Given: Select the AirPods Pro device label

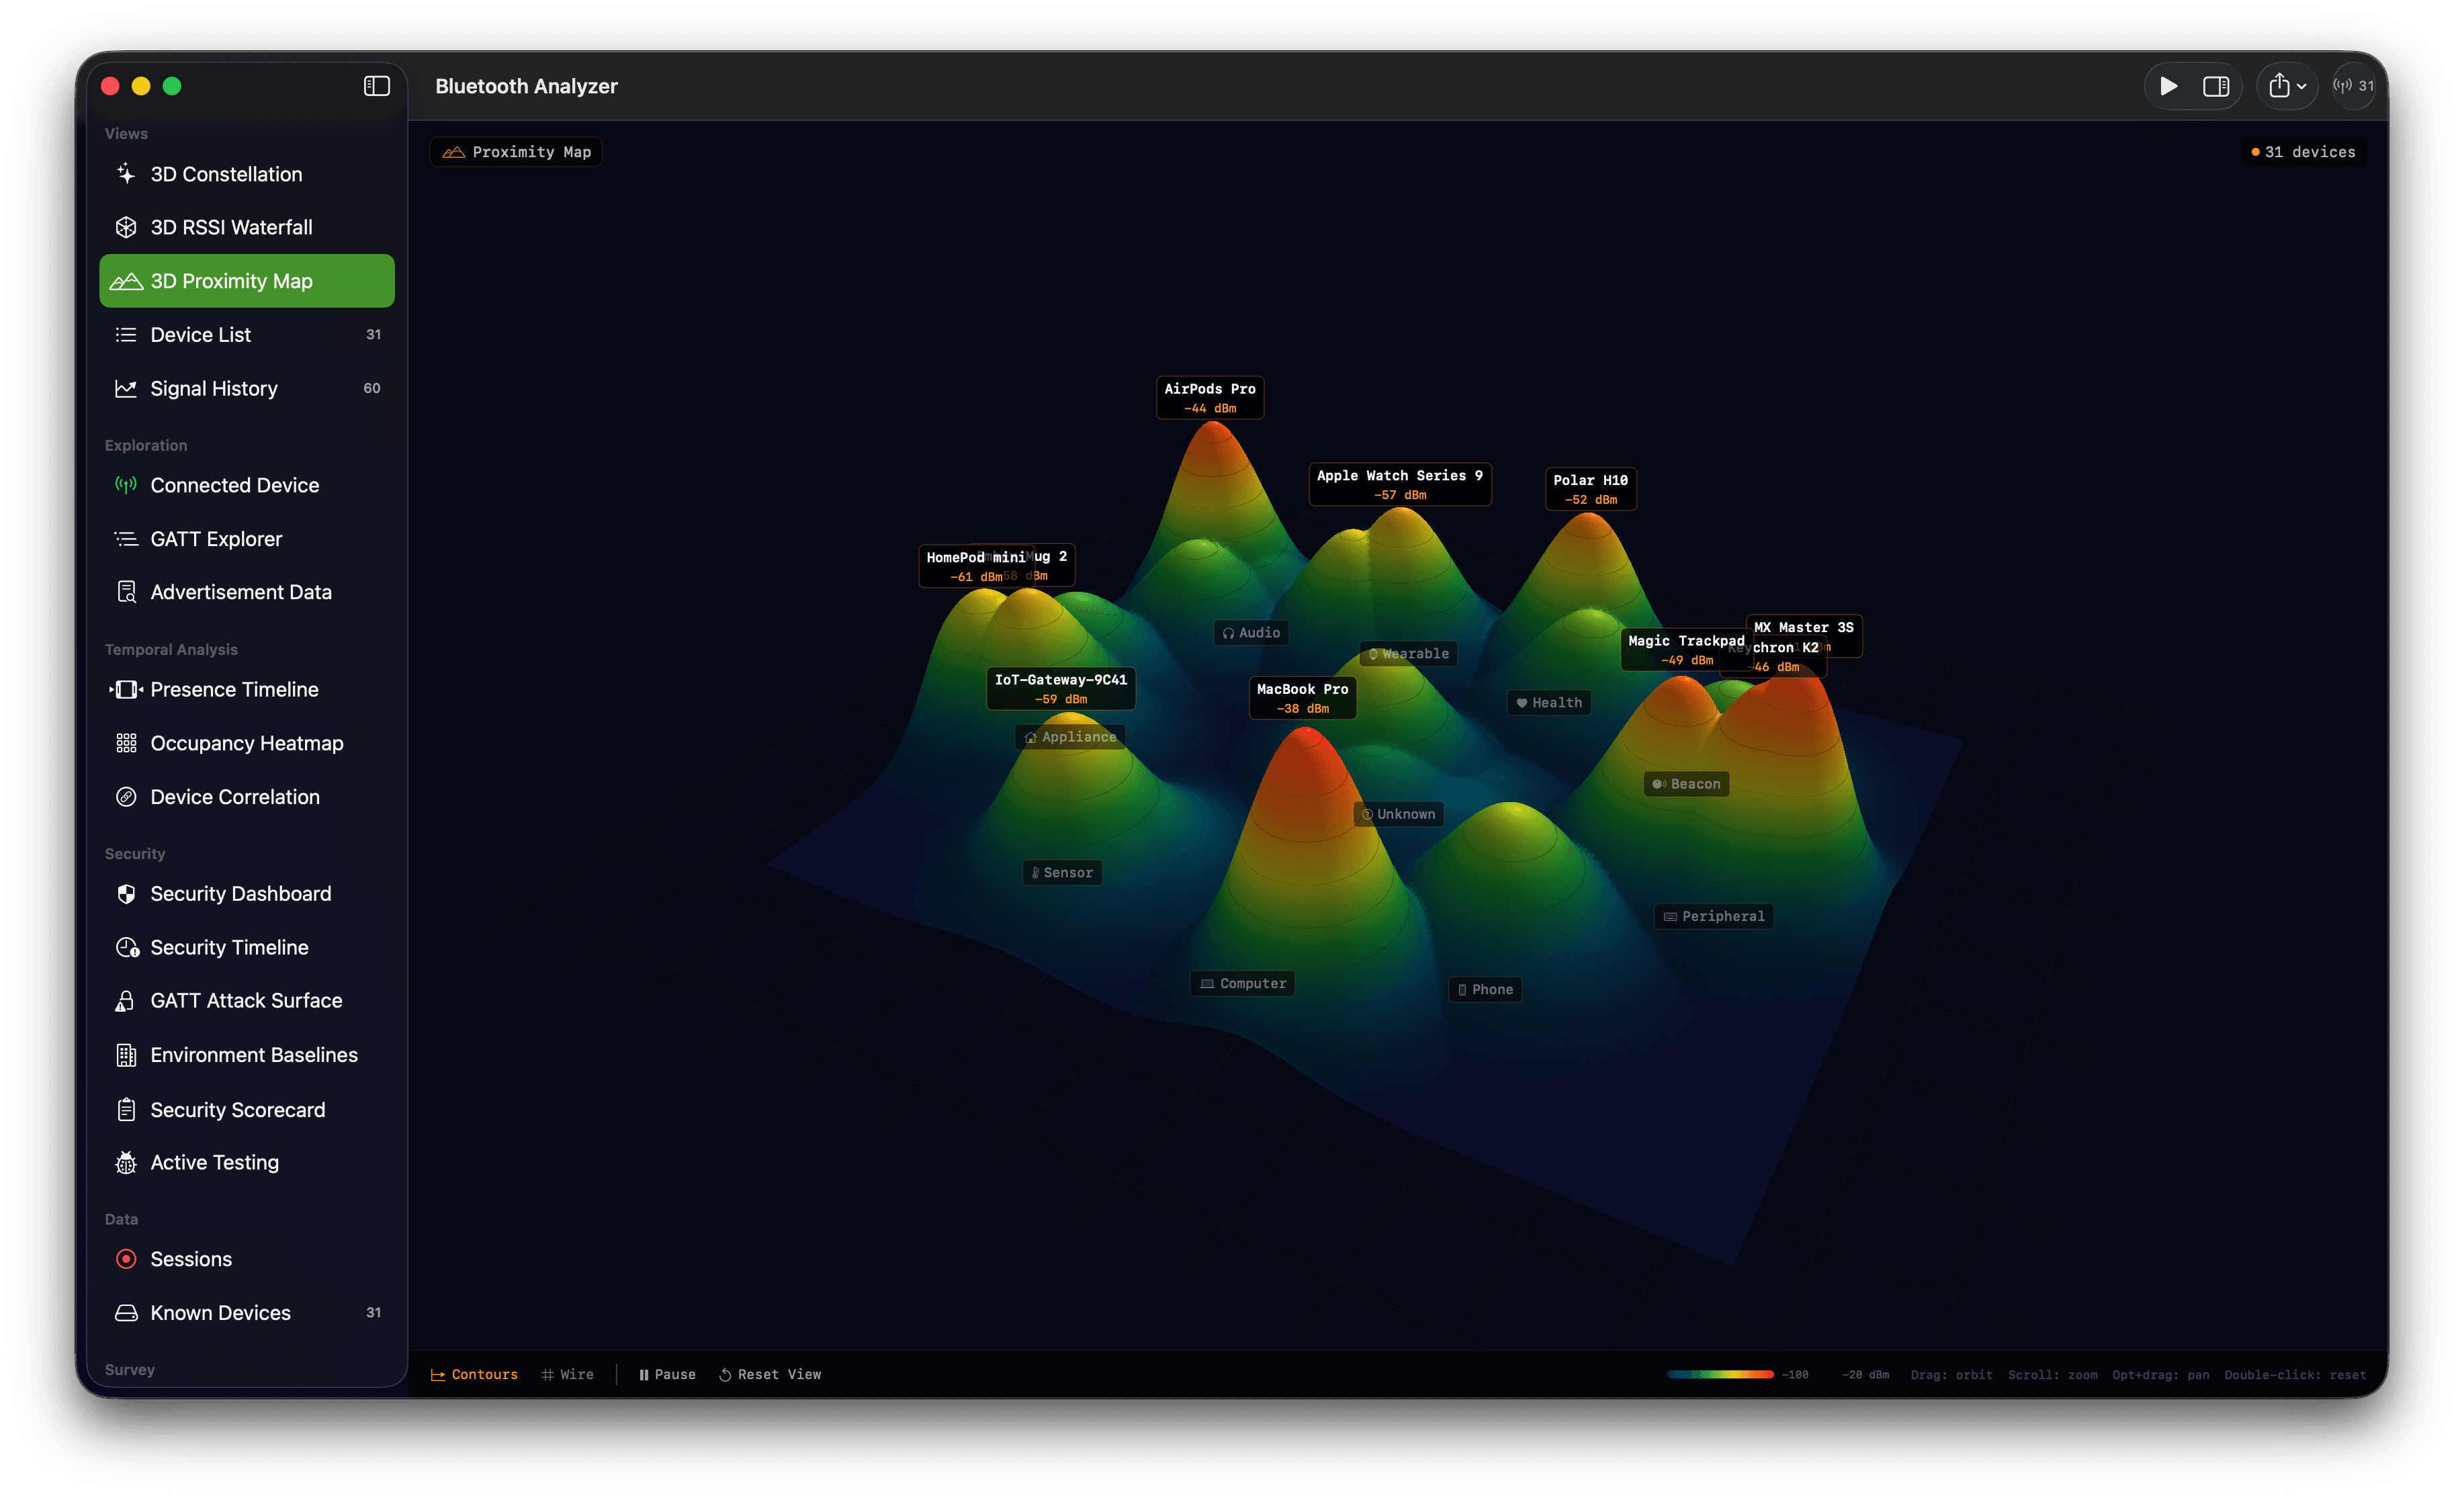Looking at the screenshot, I should click(1210, 397).
